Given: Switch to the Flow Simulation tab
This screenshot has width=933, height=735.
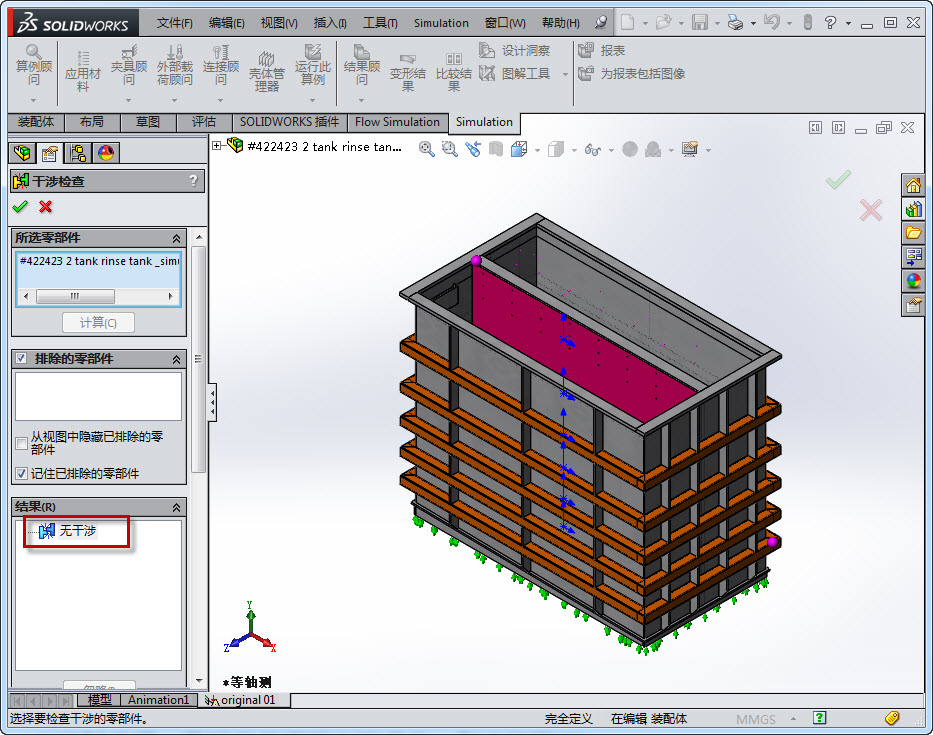Looking at the screenshot, I should point(397,122).
